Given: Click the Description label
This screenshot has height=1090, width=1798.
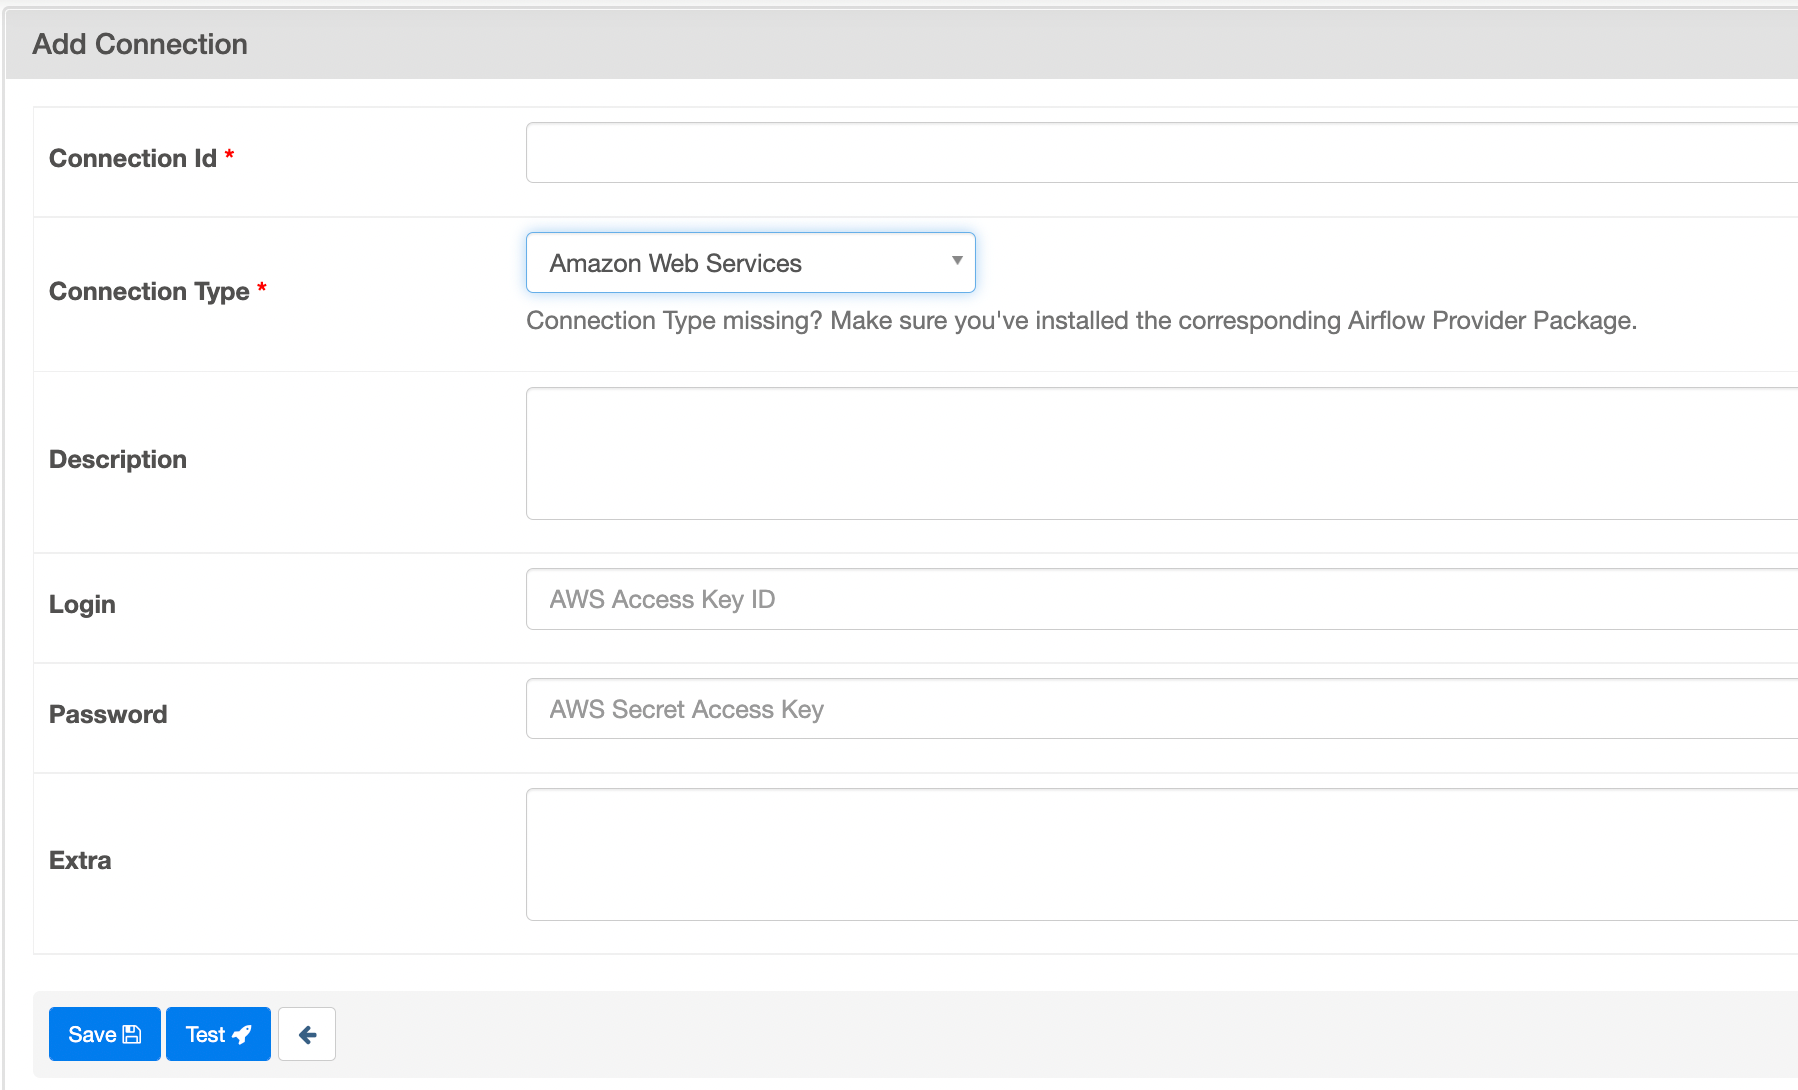Looking at the screenshot, I should click(x=118, y=459).
